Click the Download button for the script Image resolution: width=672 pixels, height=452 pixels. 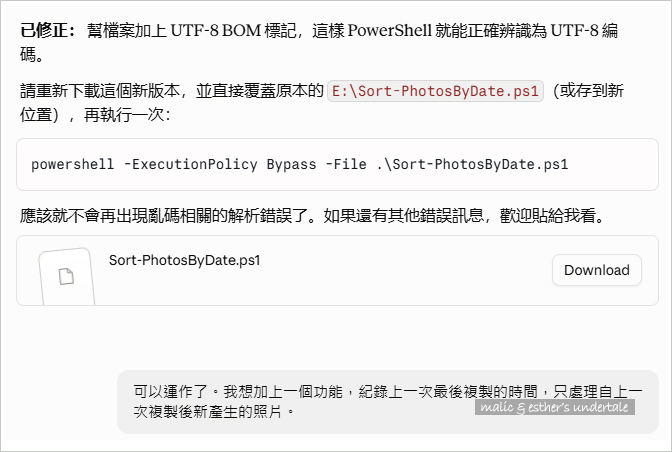pos(597,270)
